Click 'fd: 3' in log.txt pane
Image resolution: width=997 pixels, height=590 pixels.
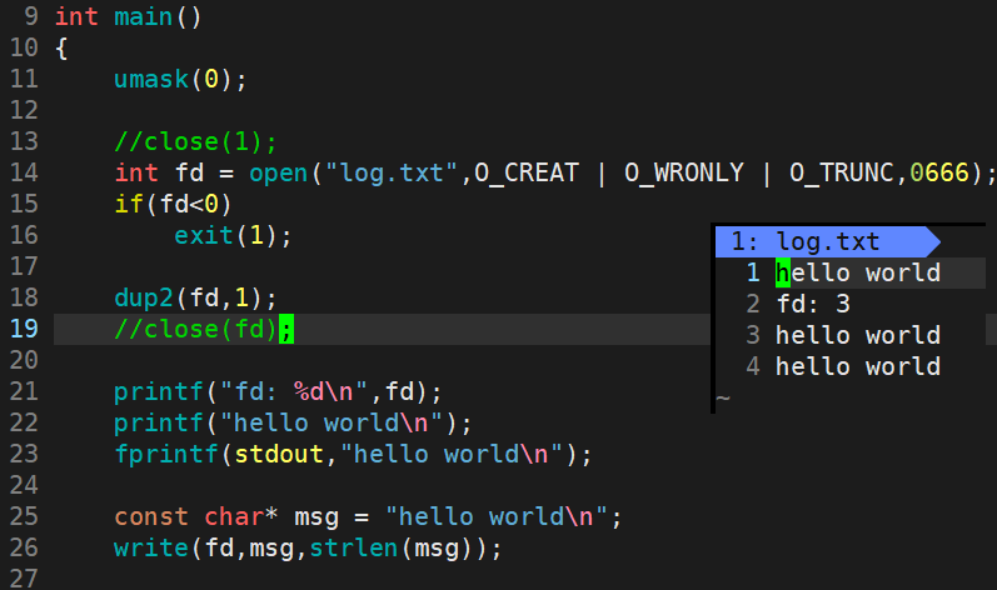pos(813,304)
